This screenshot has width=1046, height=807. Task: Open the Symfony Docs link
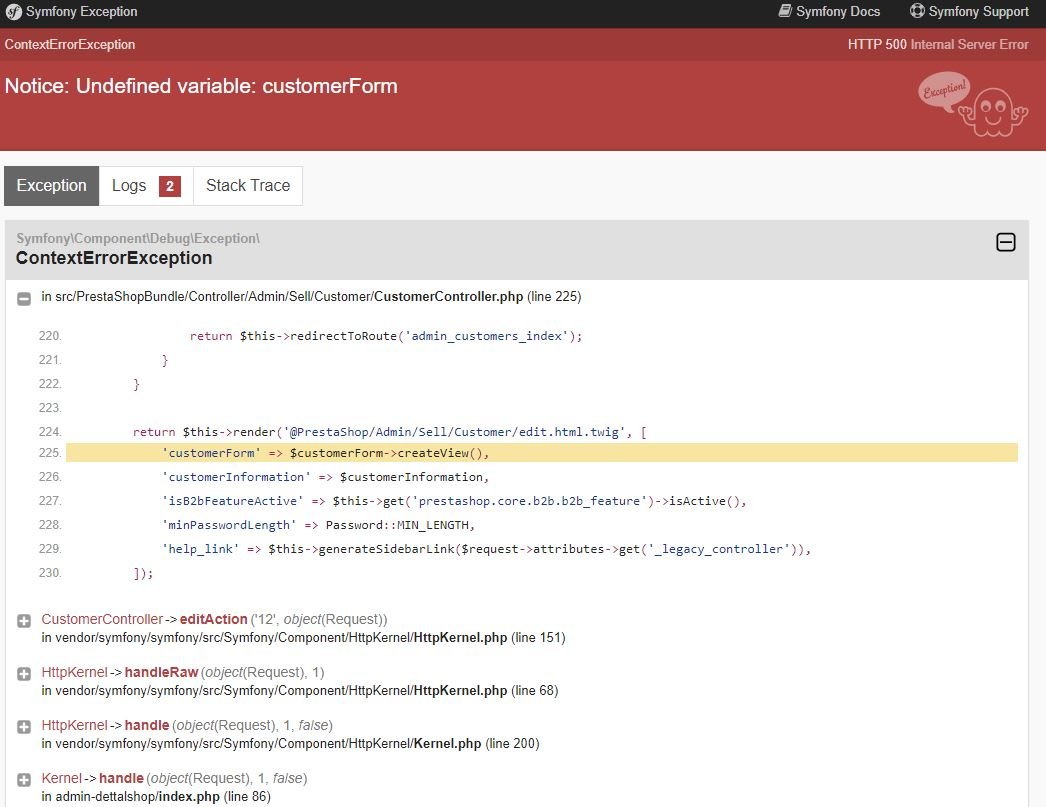click(x=838, y=12)
